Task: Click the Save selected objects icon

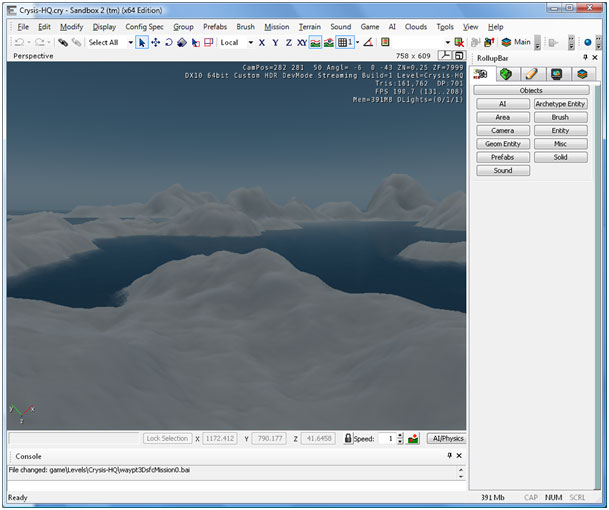Action: point(475,42)
